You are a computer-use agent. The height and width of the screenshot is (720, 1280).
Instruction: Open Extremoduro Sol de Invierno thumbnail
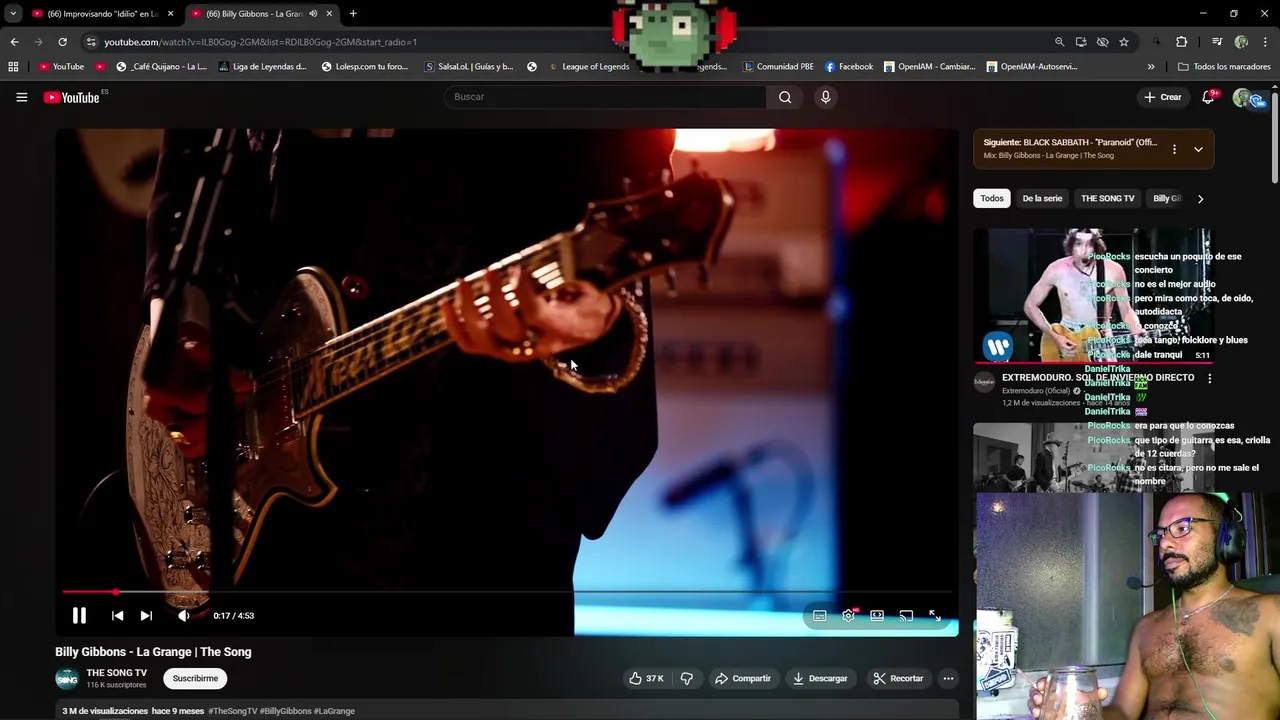[x=1092, y=296]
